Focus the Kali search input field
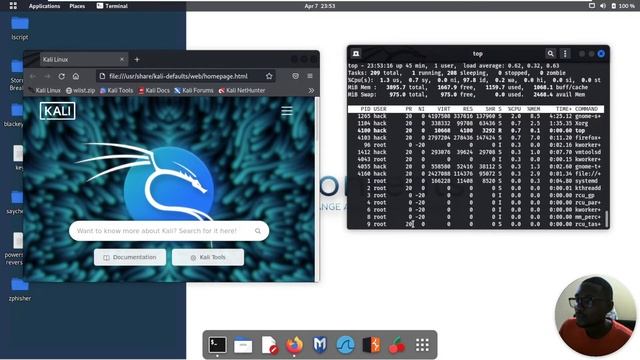This screenshot has width=640, height=360. tap(169, 231)
